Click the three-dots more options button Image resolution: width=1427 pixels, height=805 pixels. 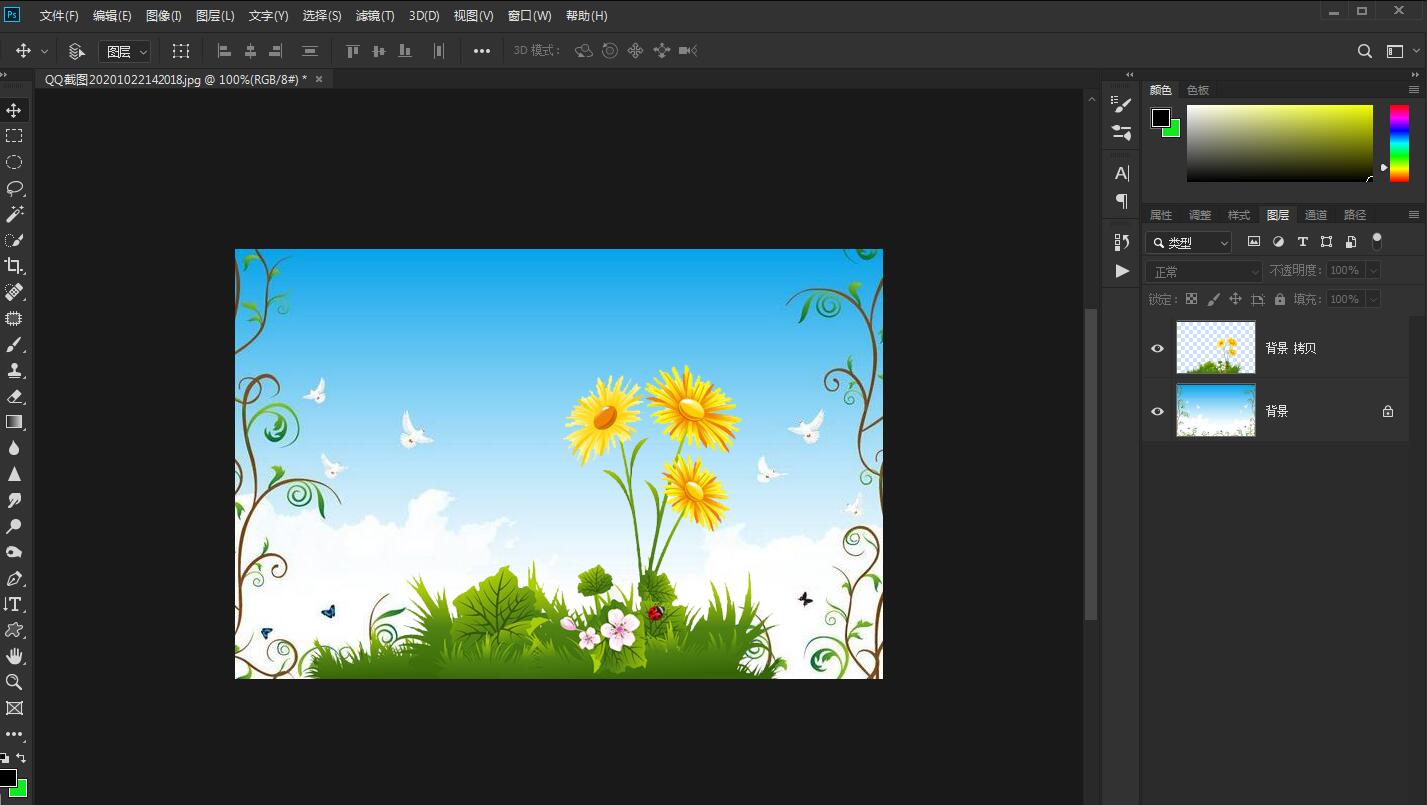(482, 51)
